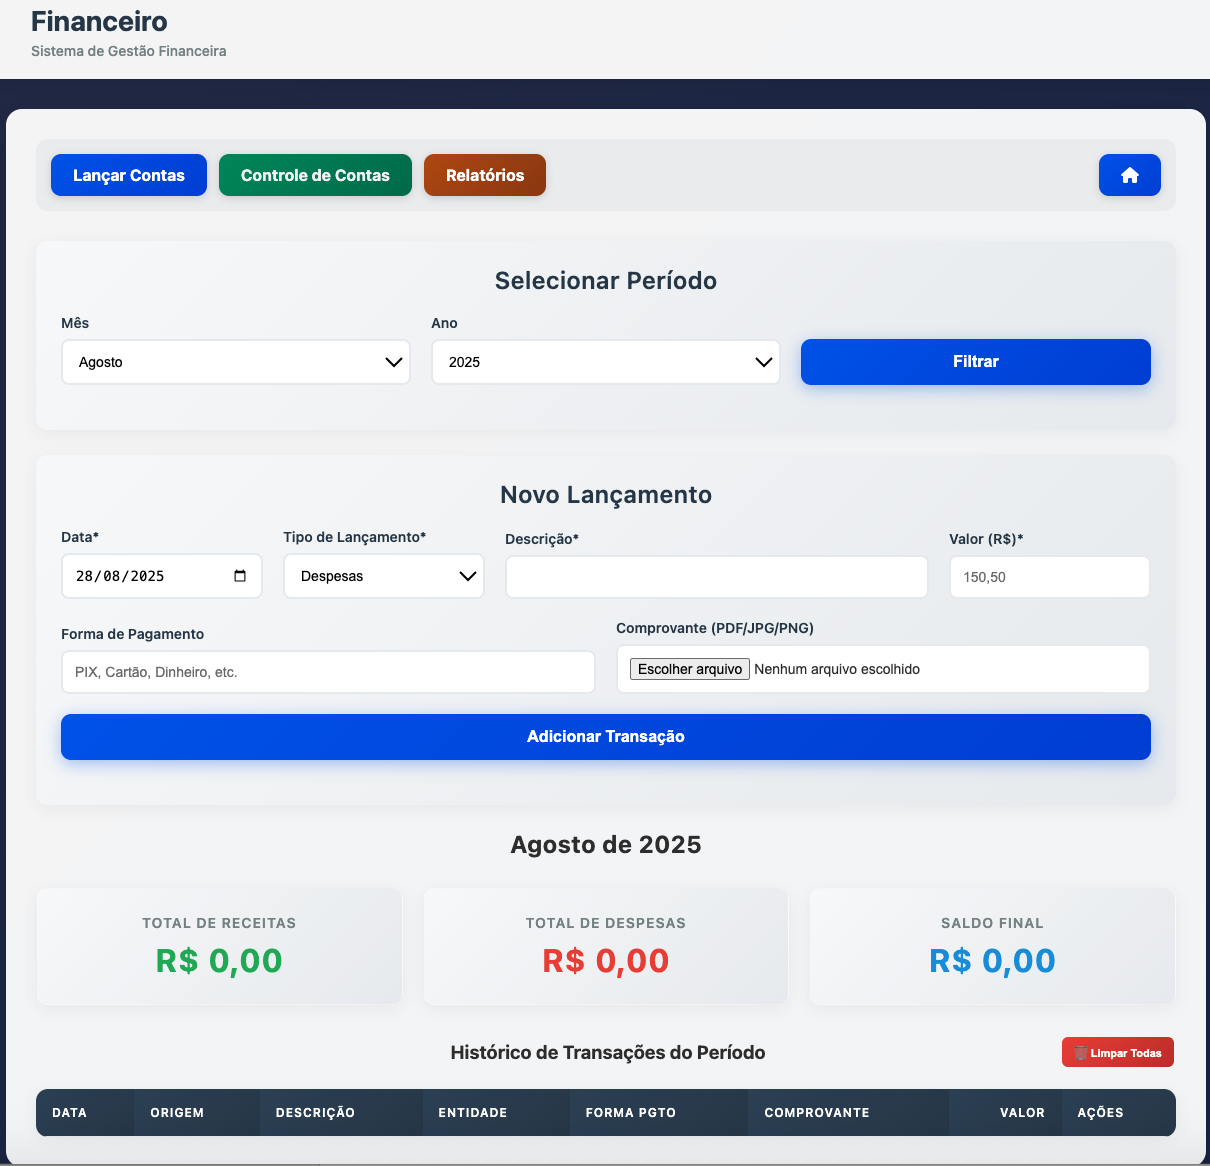
Task: Open Controle de Contas section
Action: [x=315, y=175]
